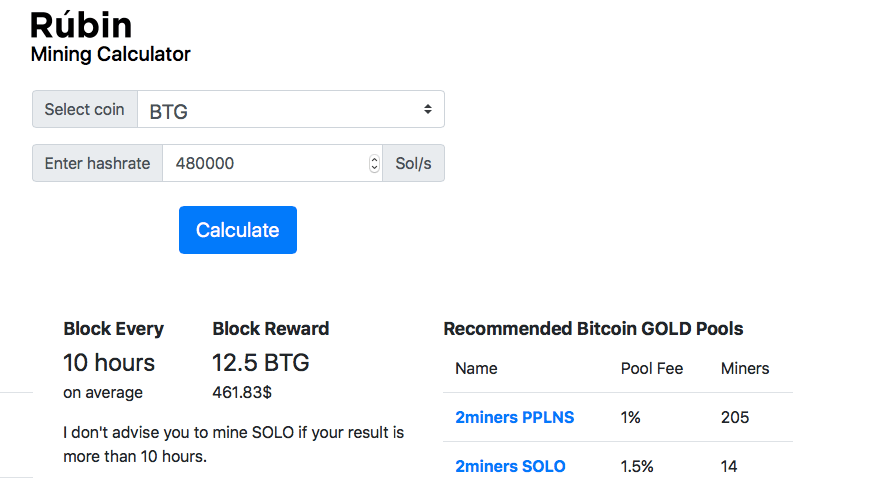Click the Enter hashrate label
Screen dimensions: 879x487
click(x=97, y=163)
